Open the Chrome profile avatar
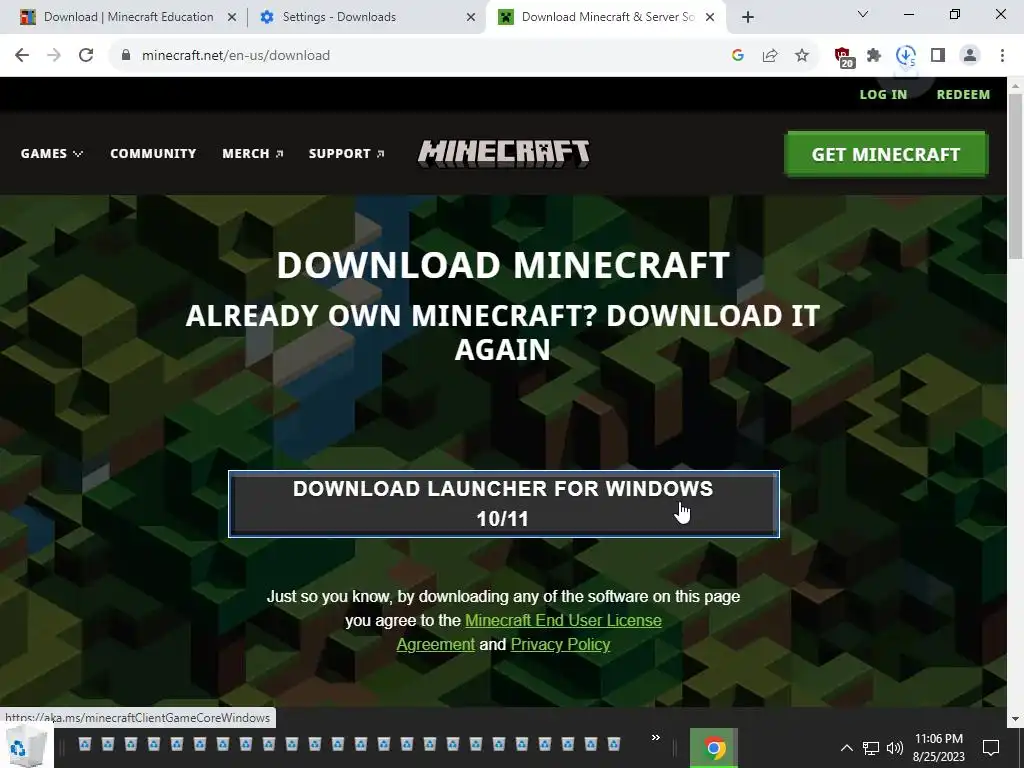This screenshot has height=768, width=1024. click(970, 56)
